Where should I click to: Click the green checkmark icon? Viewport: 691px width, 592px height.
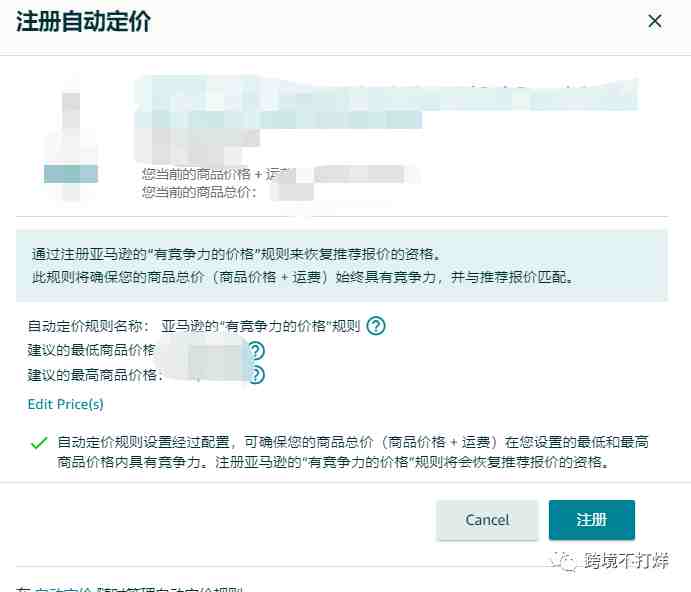(x=39, y=443)
